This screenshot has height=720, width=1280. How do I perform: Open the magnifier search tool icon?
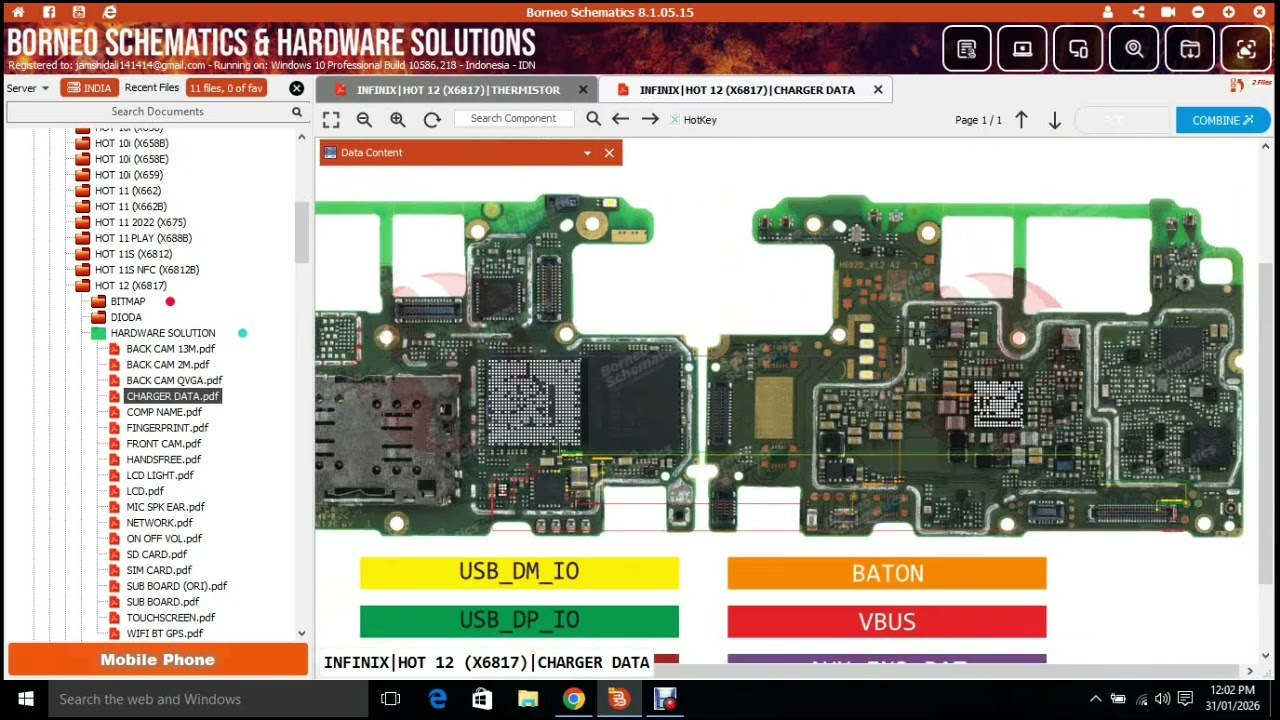point(1134,49)
